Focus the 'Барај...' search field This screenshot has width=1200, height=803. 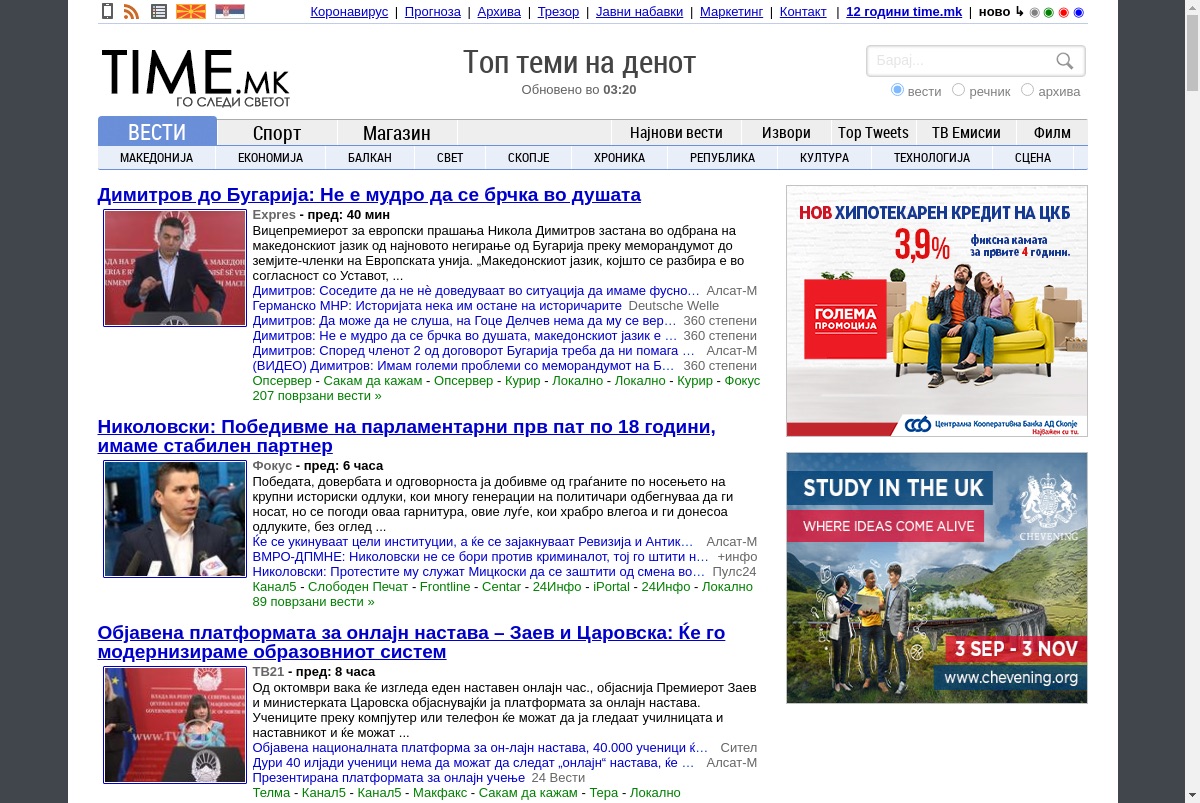[962, 61]
